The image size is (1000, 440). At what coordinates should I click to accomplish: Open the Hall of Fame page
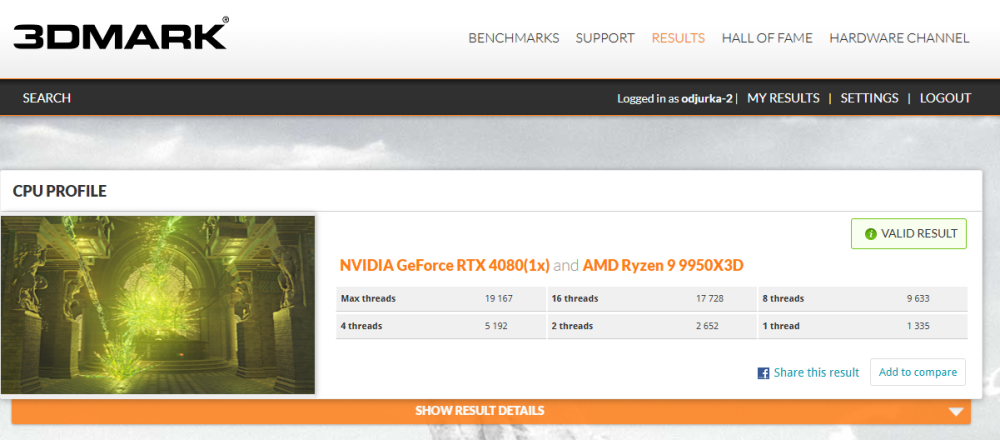[767, 38]
